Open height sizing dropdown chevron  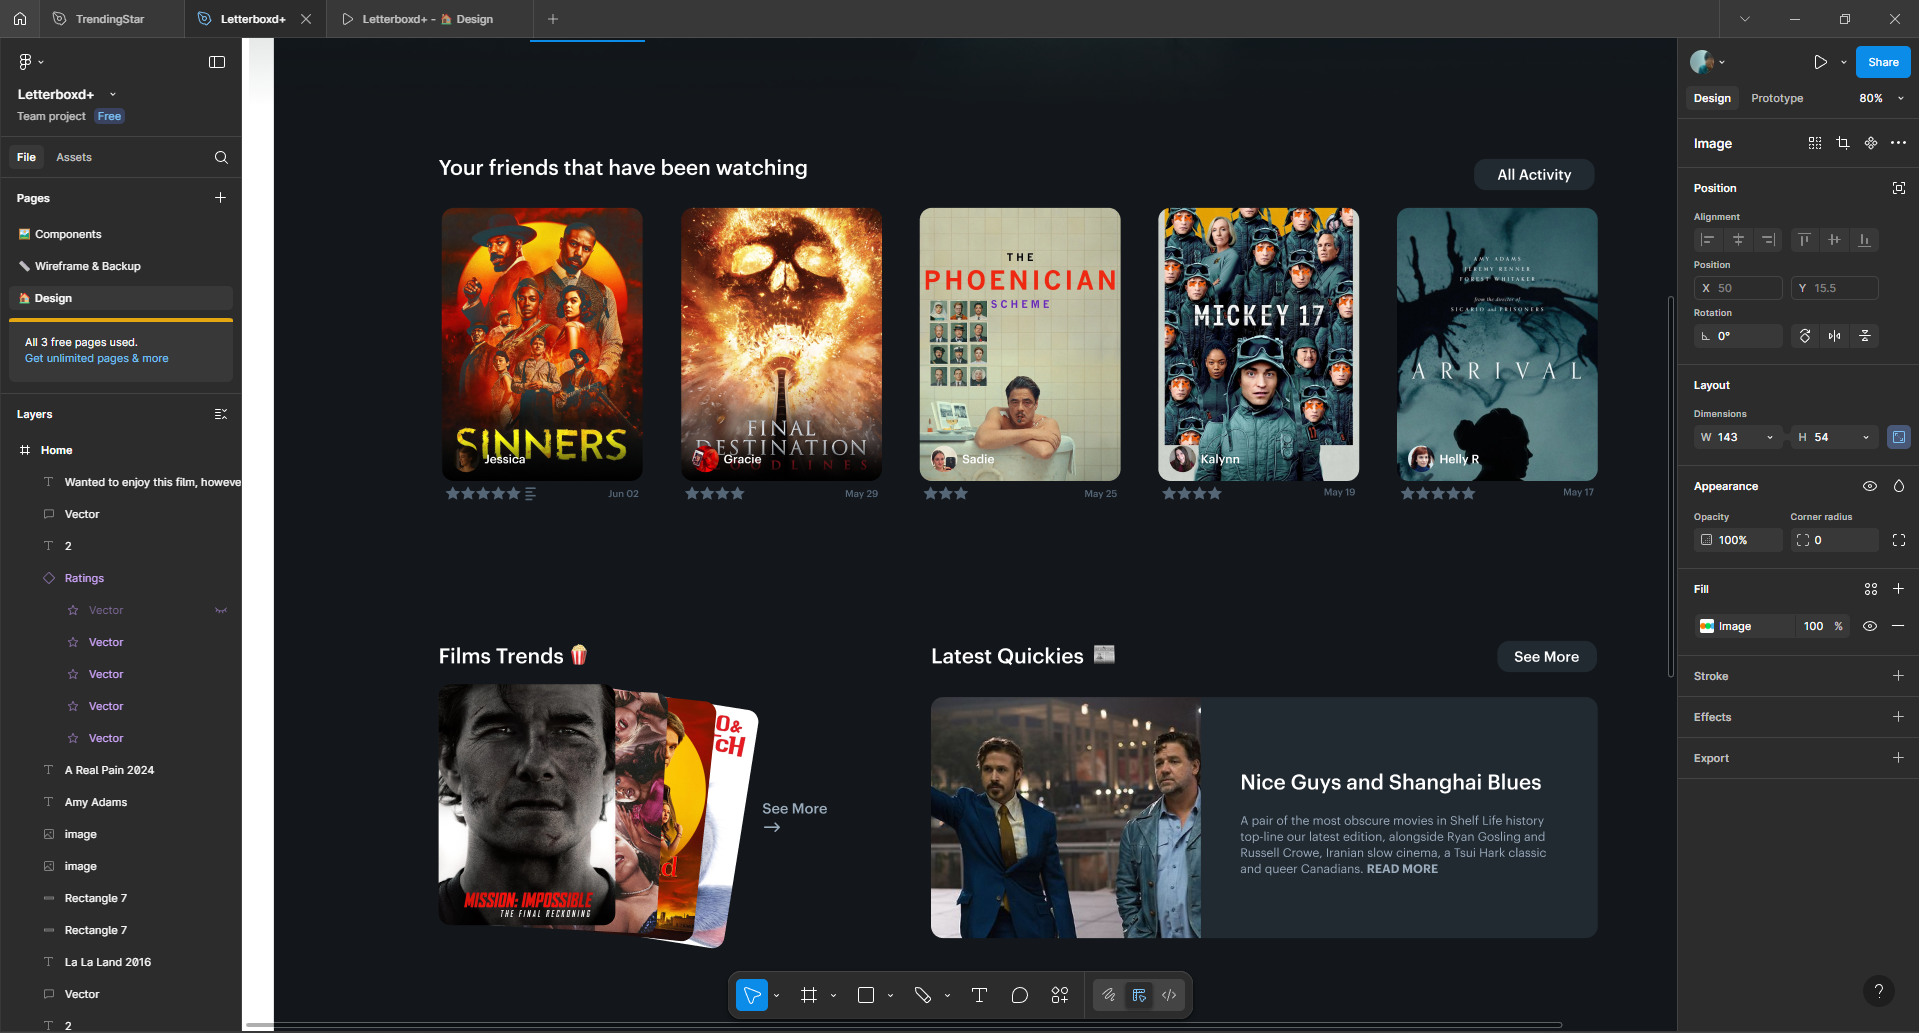point(1866,437)
